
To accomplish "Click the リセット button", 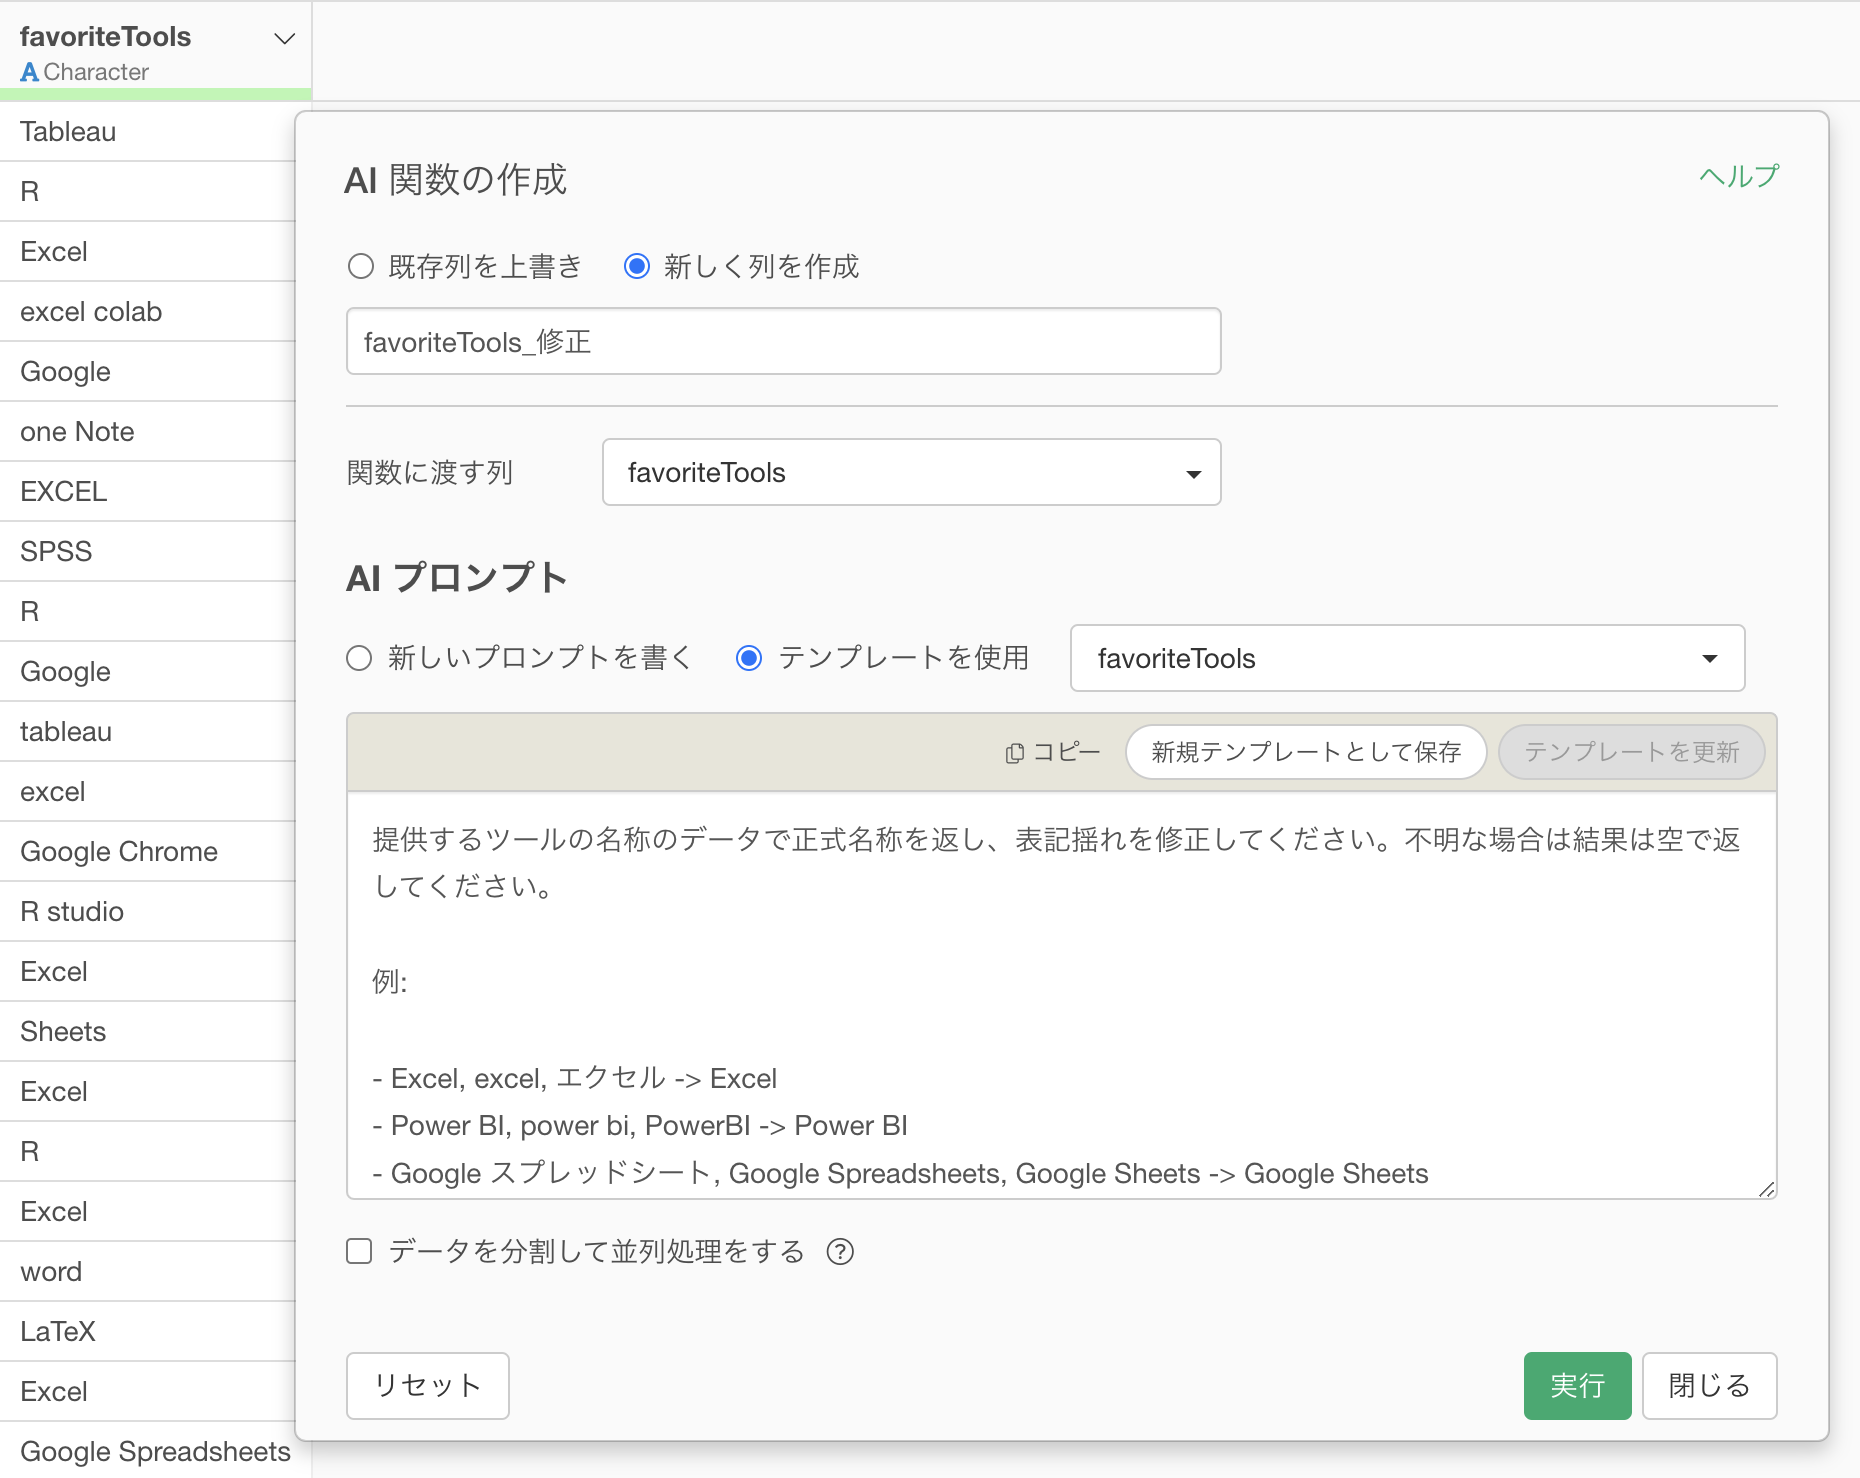I will pos(427,1386).
